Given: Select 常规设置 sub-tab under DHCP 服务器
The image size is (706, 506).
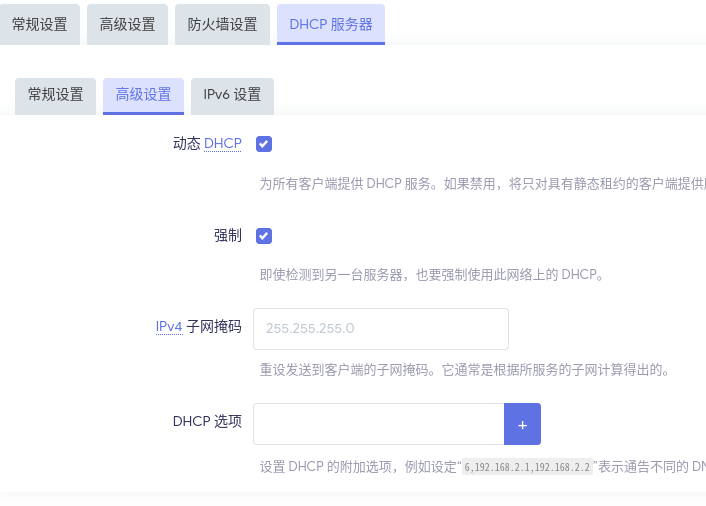Looking at the screenshot, I should [56, 95].
